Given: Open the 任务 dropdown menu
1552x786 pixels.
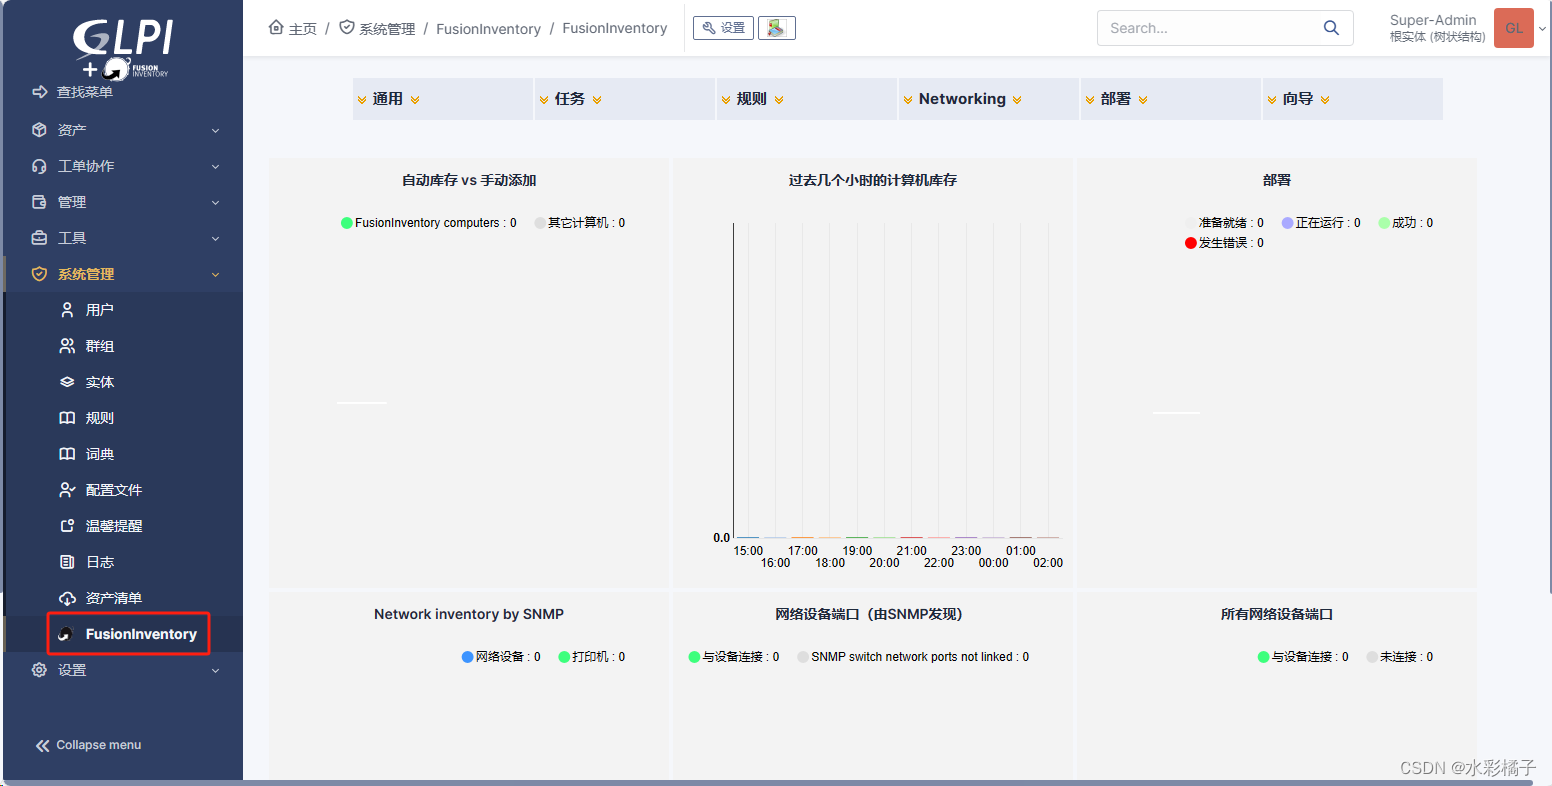Looking at the screenshot, I should click(x=625, y=99).
